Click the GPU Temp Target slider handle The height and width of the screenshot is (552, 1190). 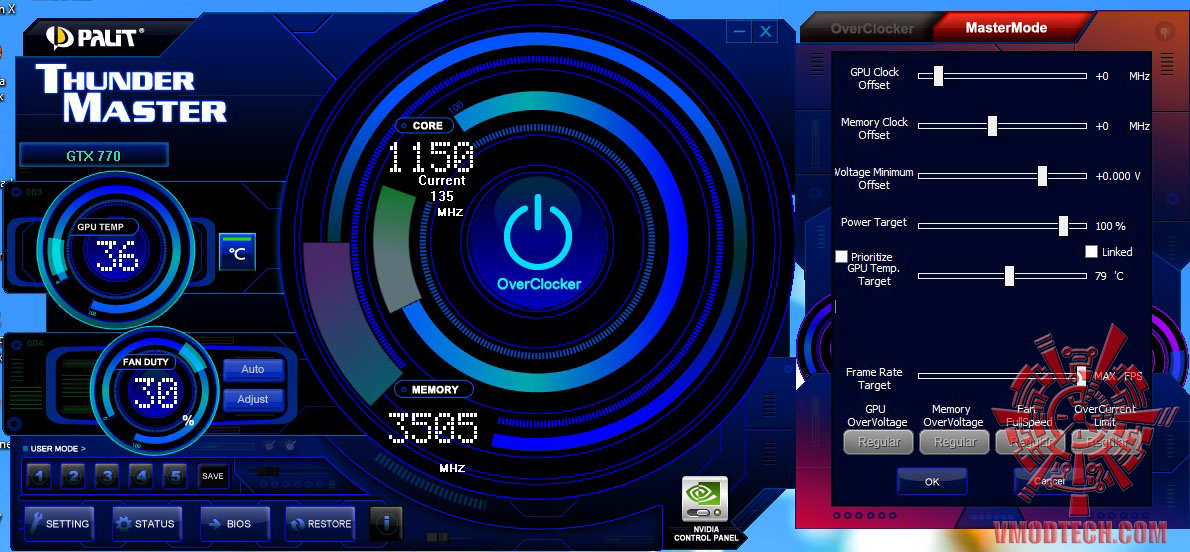[x=1009, y=276]
